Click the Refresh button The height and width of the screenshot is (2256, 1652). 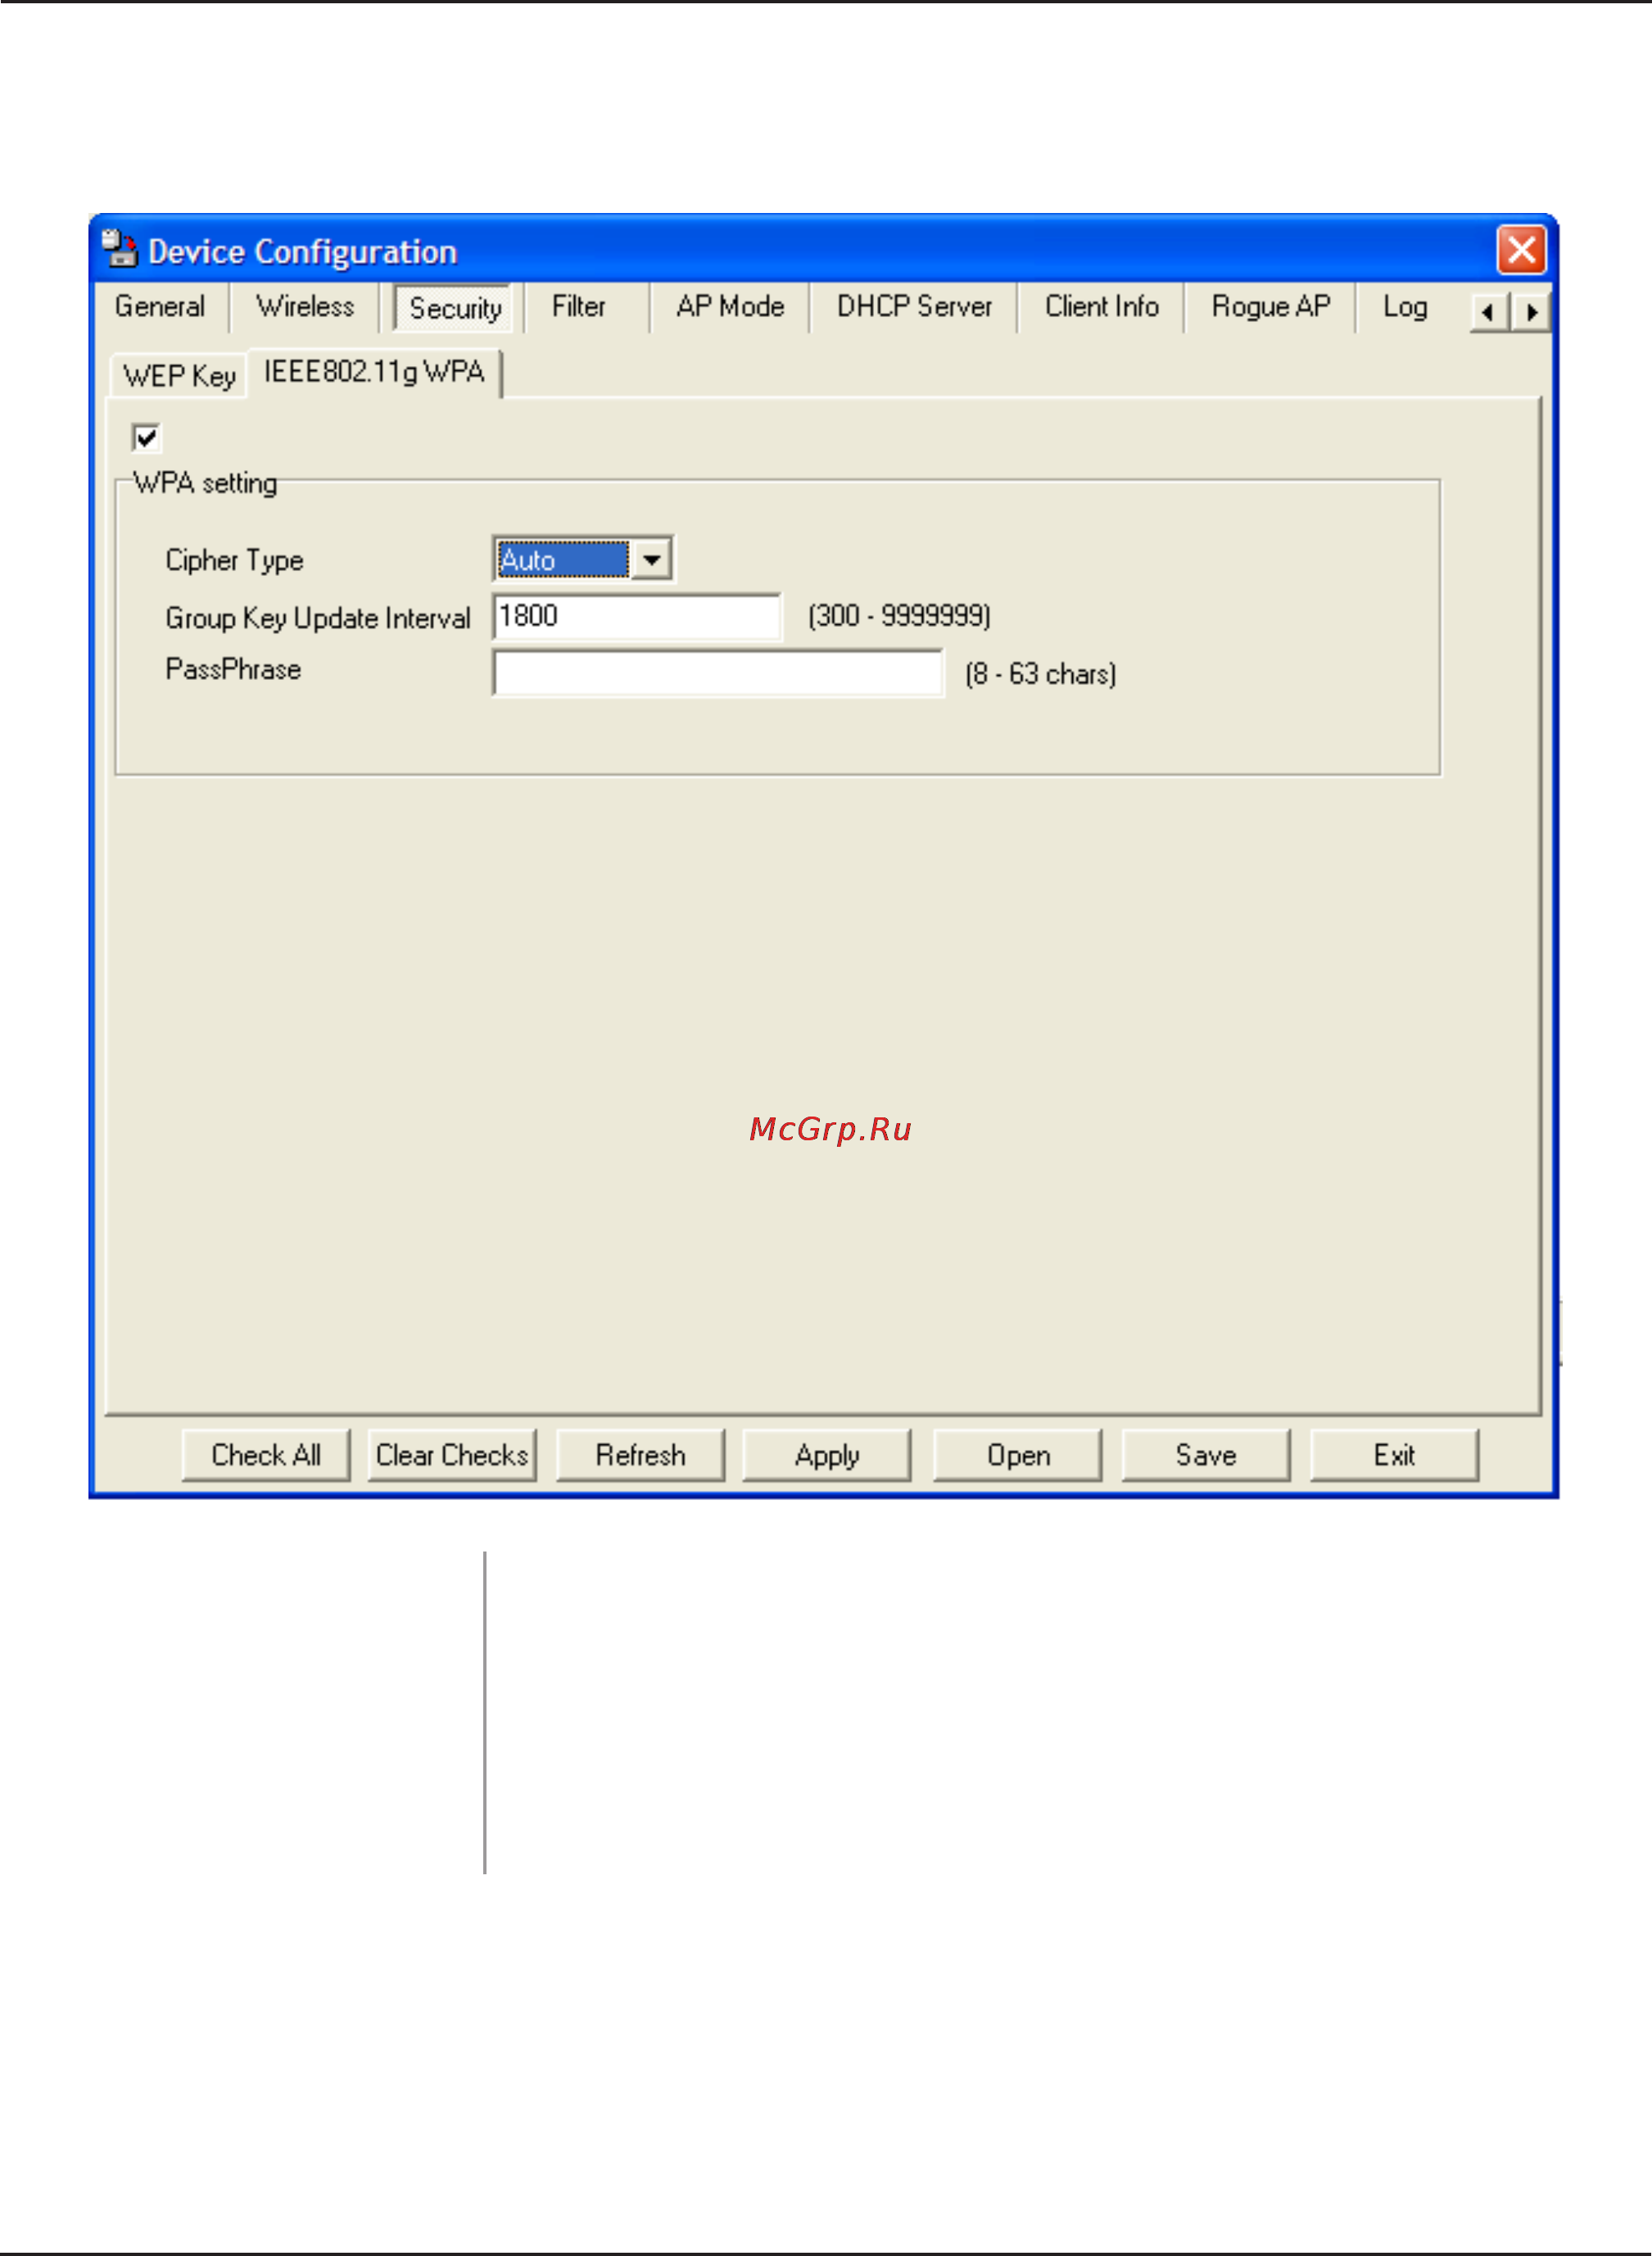(640, 1455)
